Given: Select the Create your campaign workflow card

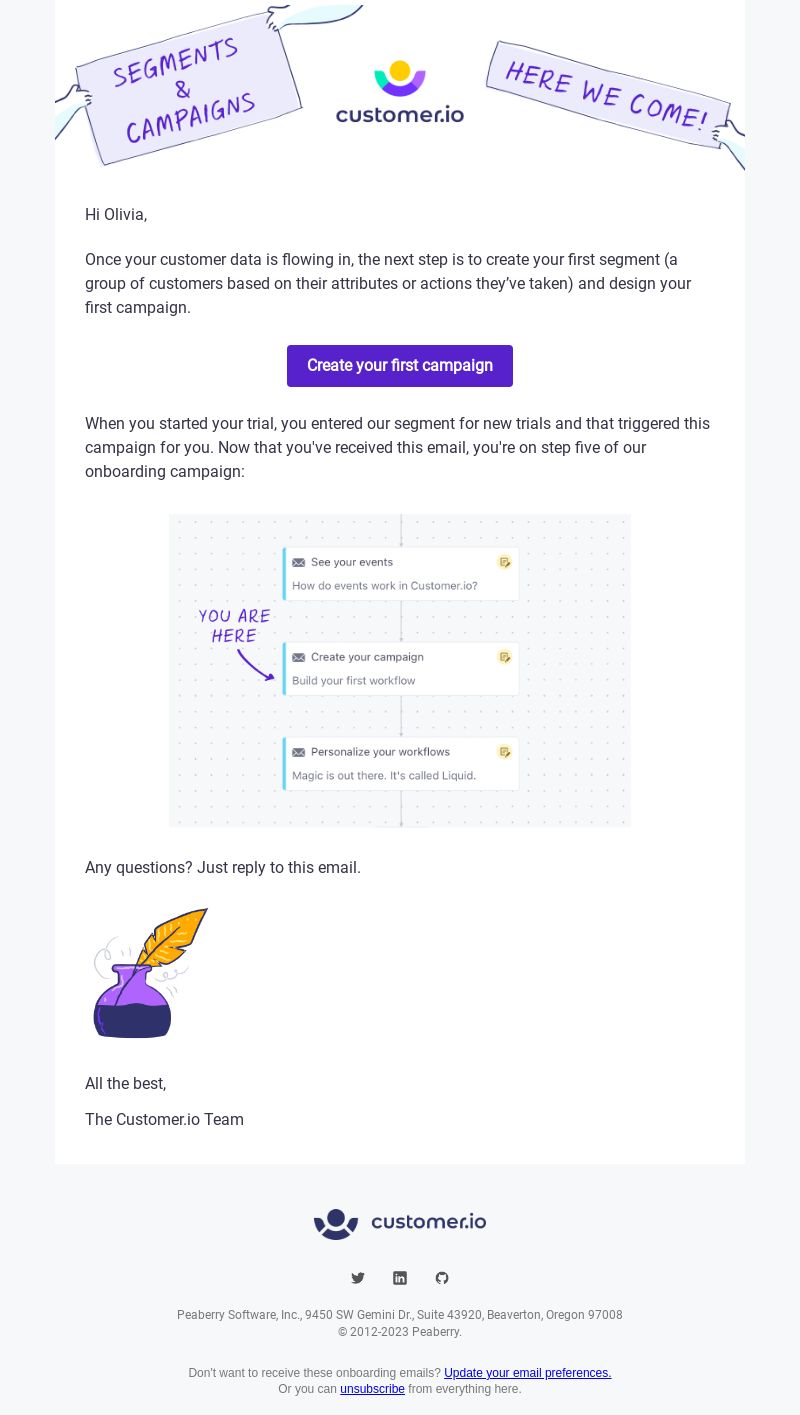Looking at the screenshot, I should pyautogui.click(x=401, y=669).
